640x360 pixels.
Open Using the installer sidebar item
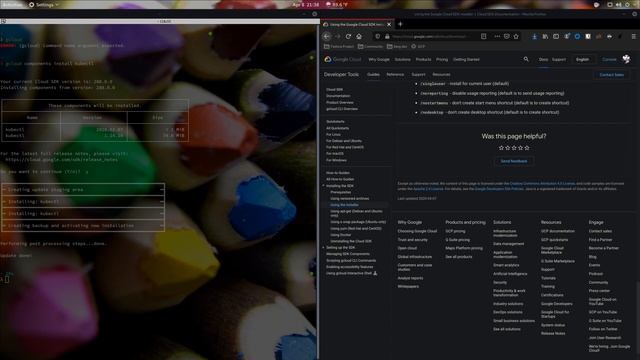pos(344,205)
